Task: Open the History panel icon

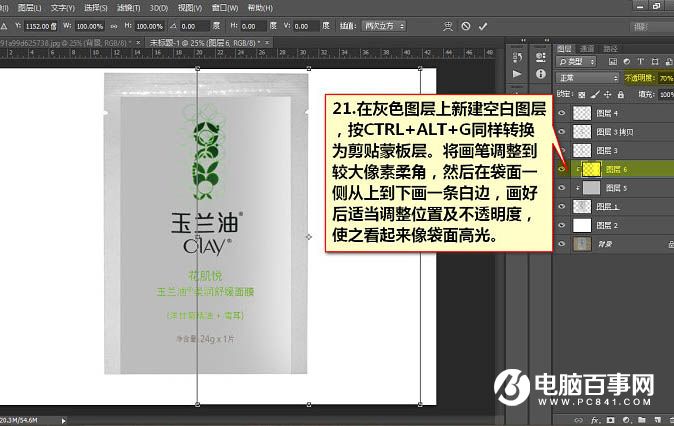Action: tap(518, 57)
